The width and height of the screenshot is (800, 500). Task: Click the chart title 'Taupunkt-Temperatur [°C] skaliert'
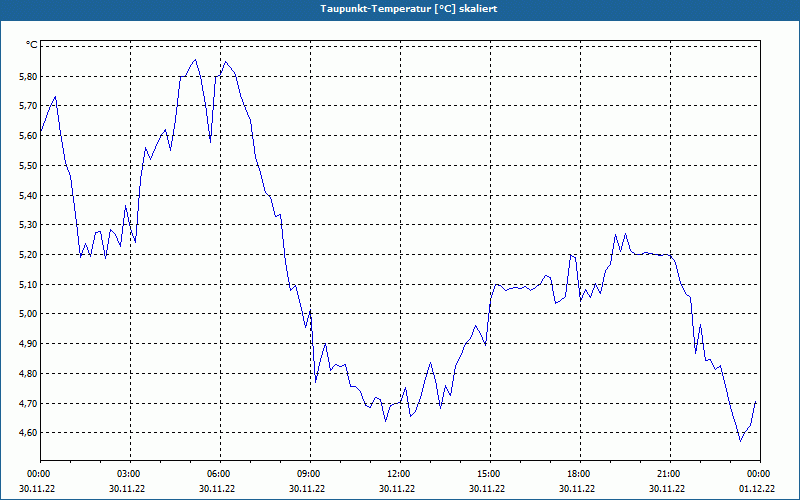click(409, 9)
